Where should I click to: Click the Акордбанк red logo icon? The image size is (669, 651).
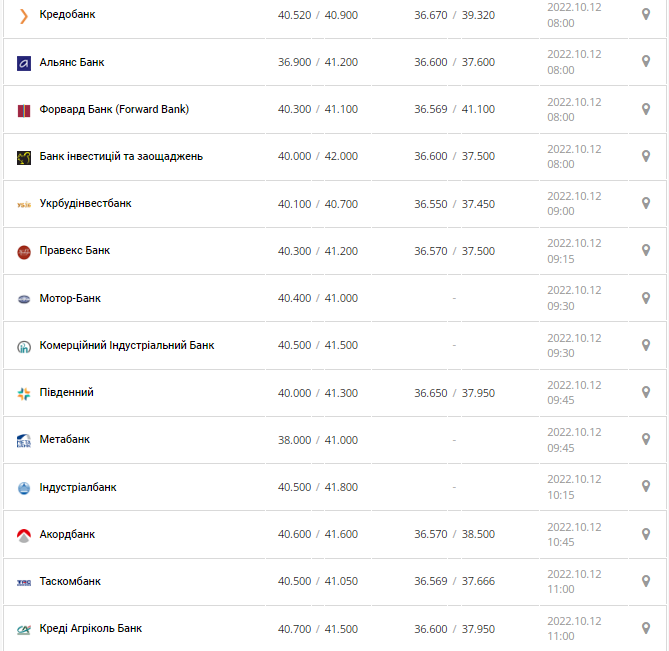point(24,535)
